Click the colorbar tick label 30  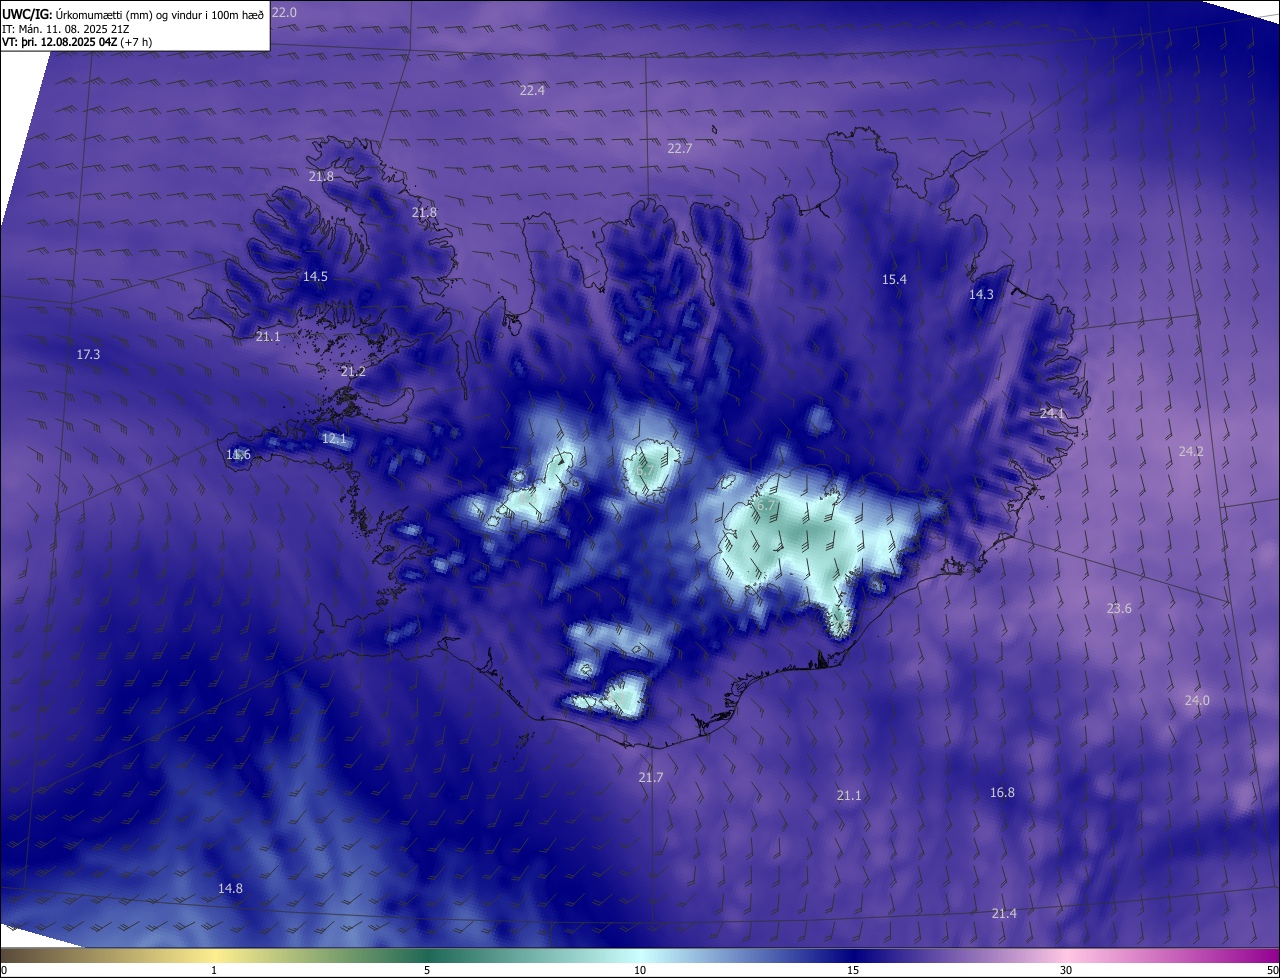(x=1066, y=970)
